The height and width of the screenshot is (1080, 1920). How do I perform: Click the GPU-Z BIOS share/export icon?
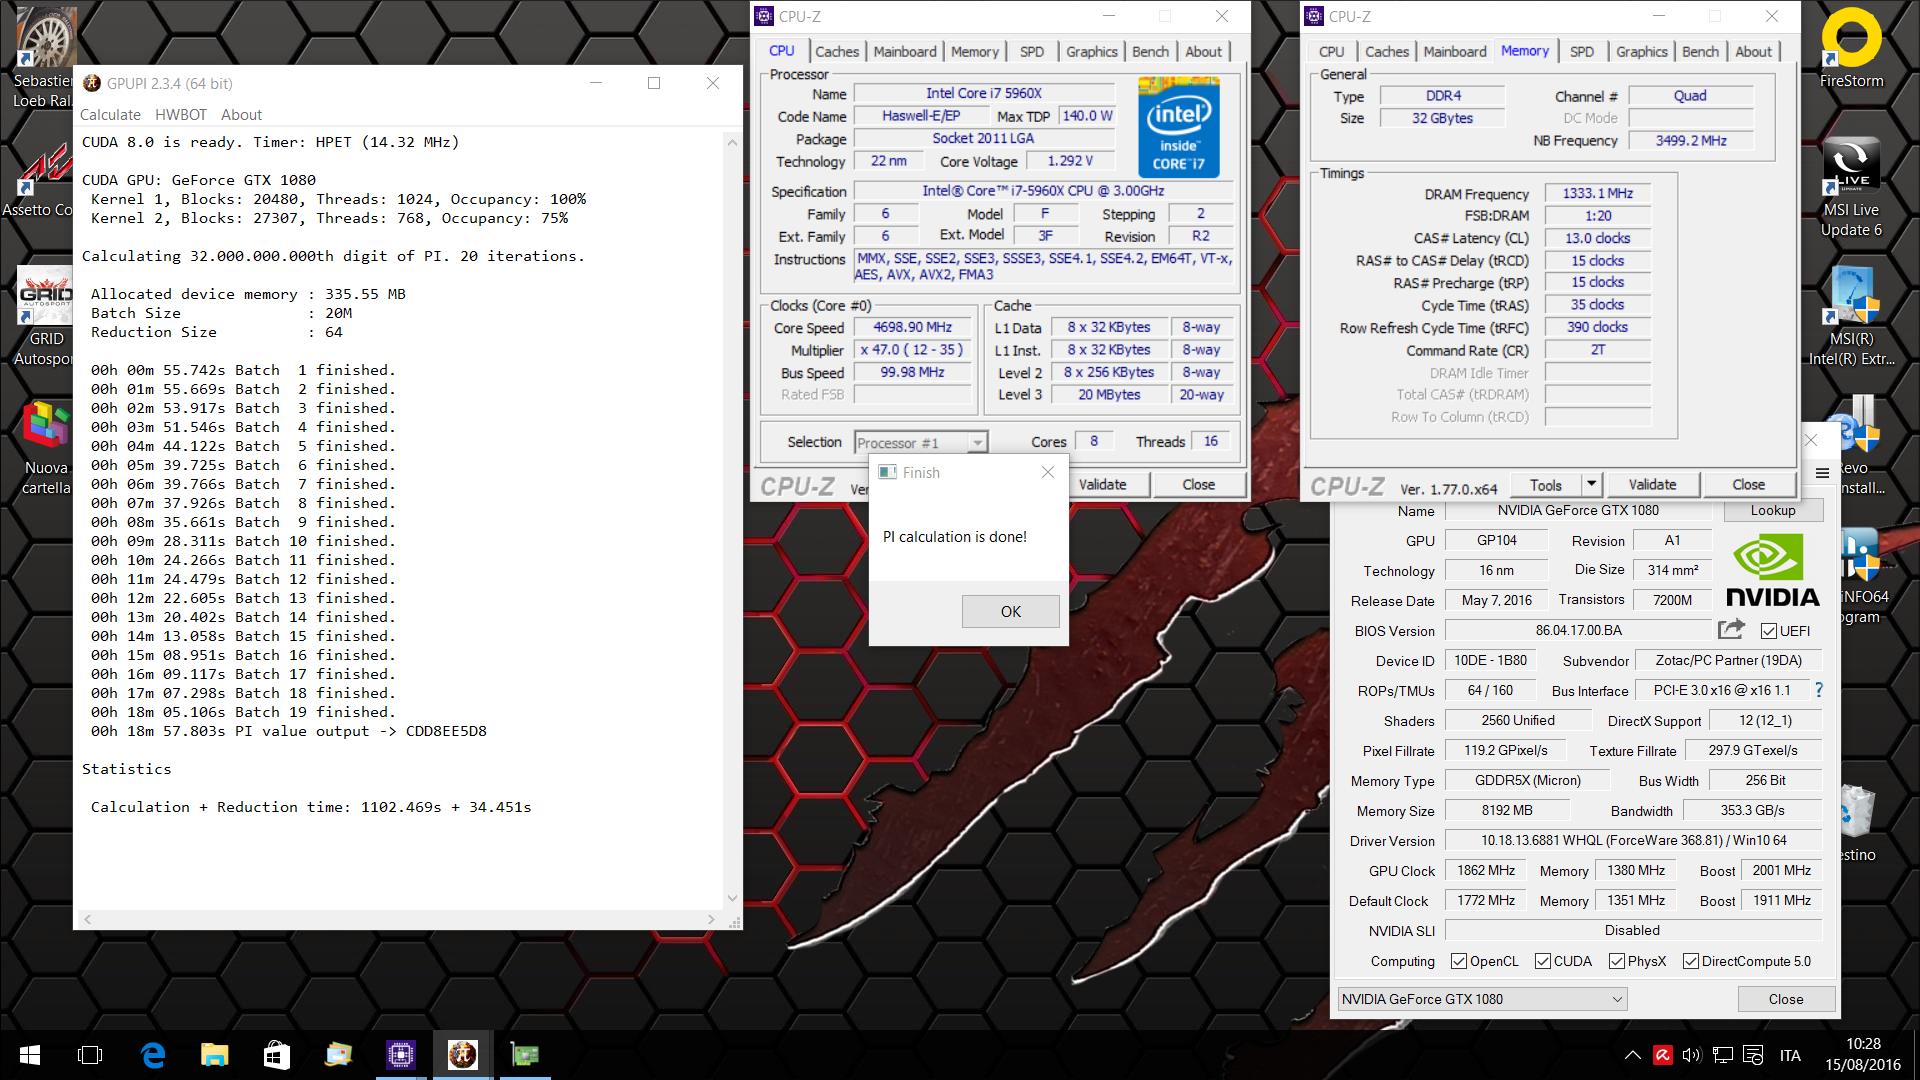point(1731,629)
